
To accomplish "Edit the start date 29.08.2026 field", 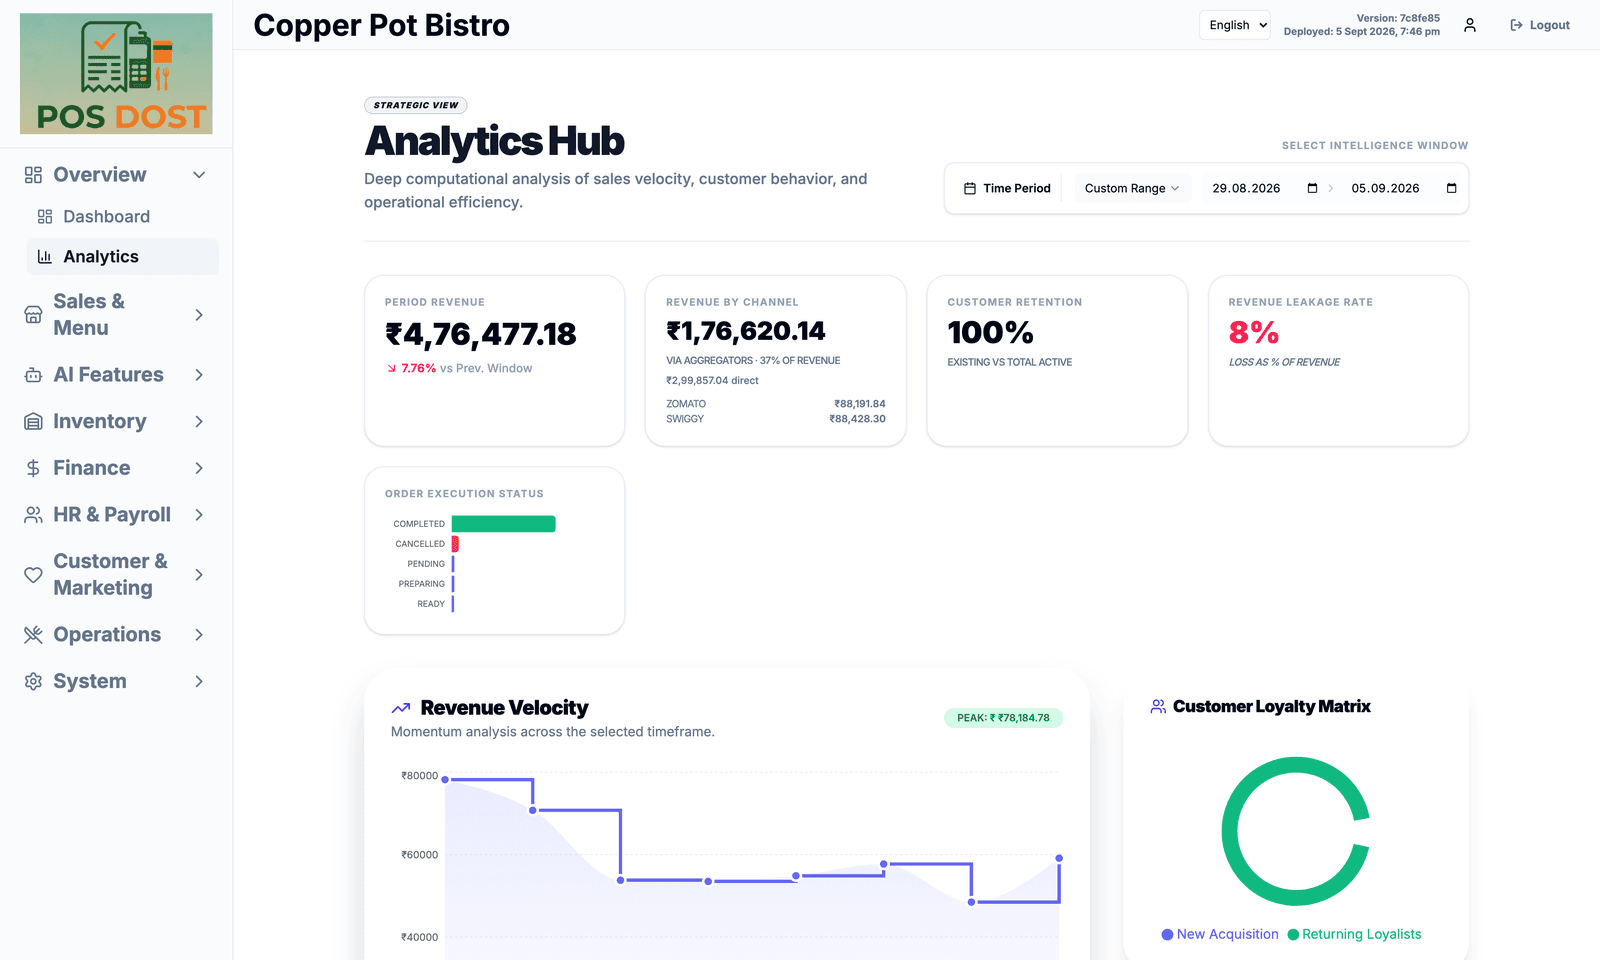I will point(1247,188).
